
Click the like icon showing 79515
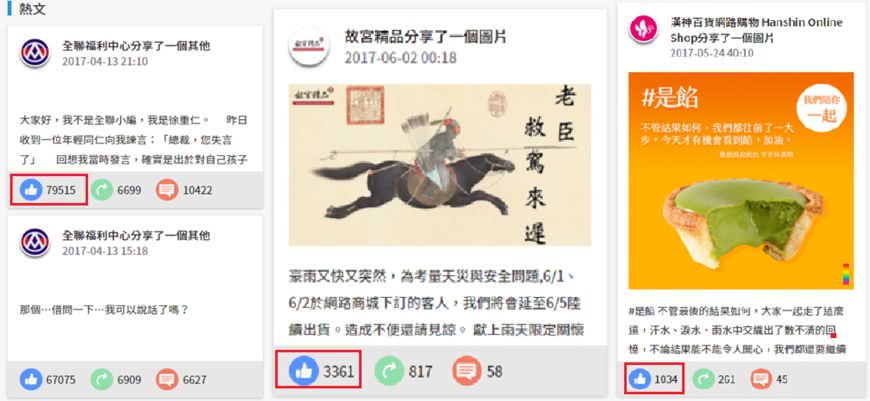pyautogui.click(x=31, y=190)
